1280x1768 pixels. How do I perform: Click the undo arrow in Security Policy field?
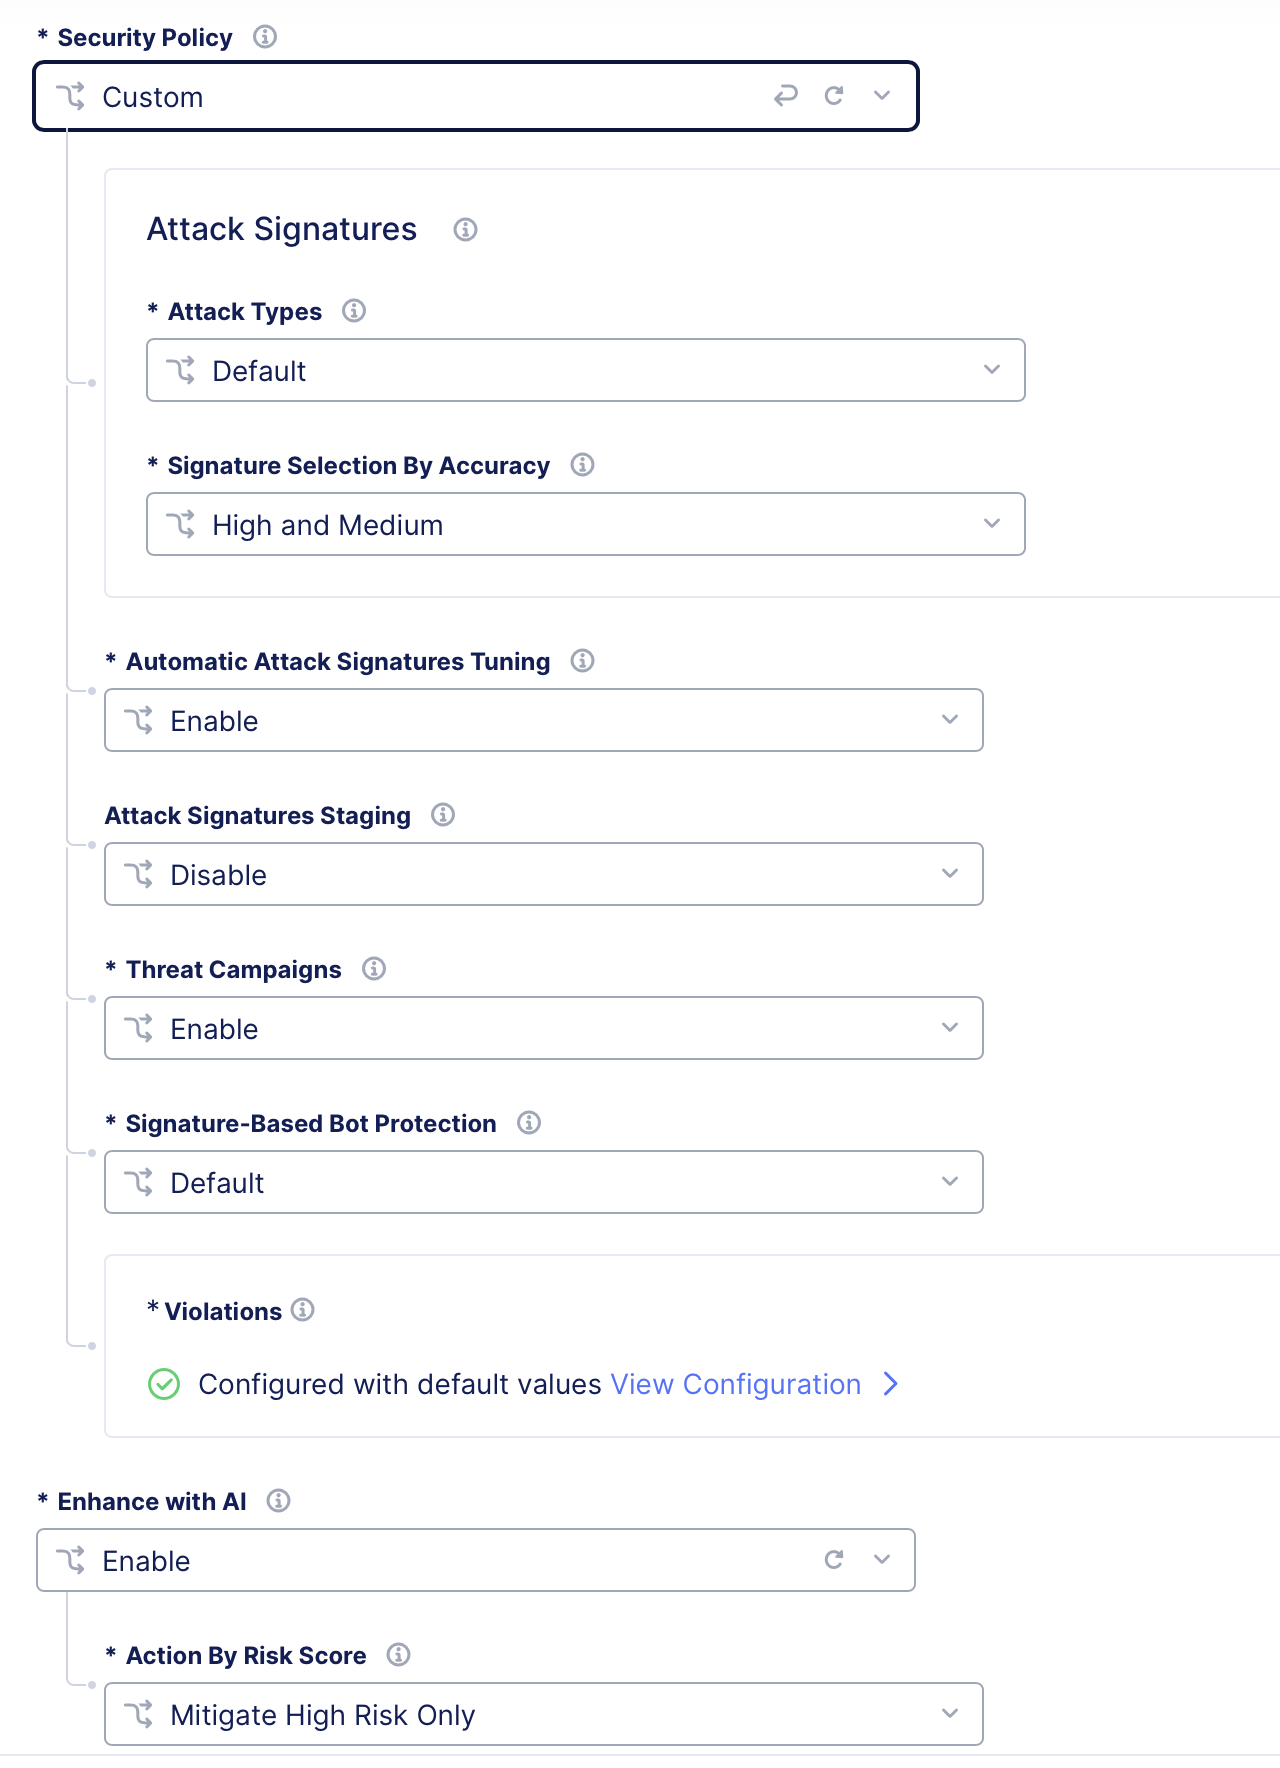pos(787,95)
